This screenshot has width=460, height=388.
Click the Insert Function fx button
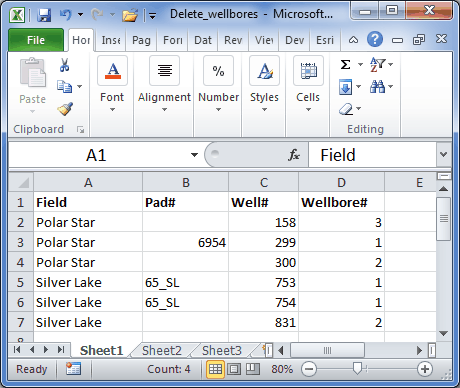point(294,155)
